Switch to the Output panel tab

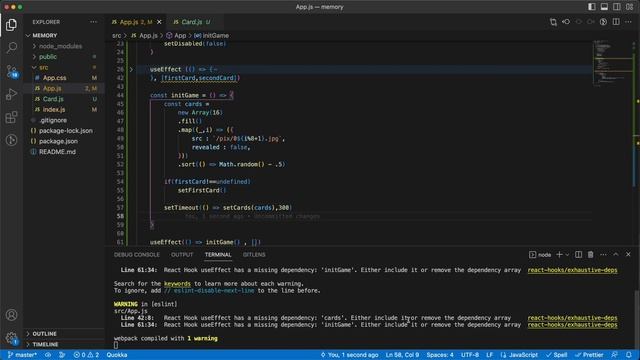click(182, 255)
